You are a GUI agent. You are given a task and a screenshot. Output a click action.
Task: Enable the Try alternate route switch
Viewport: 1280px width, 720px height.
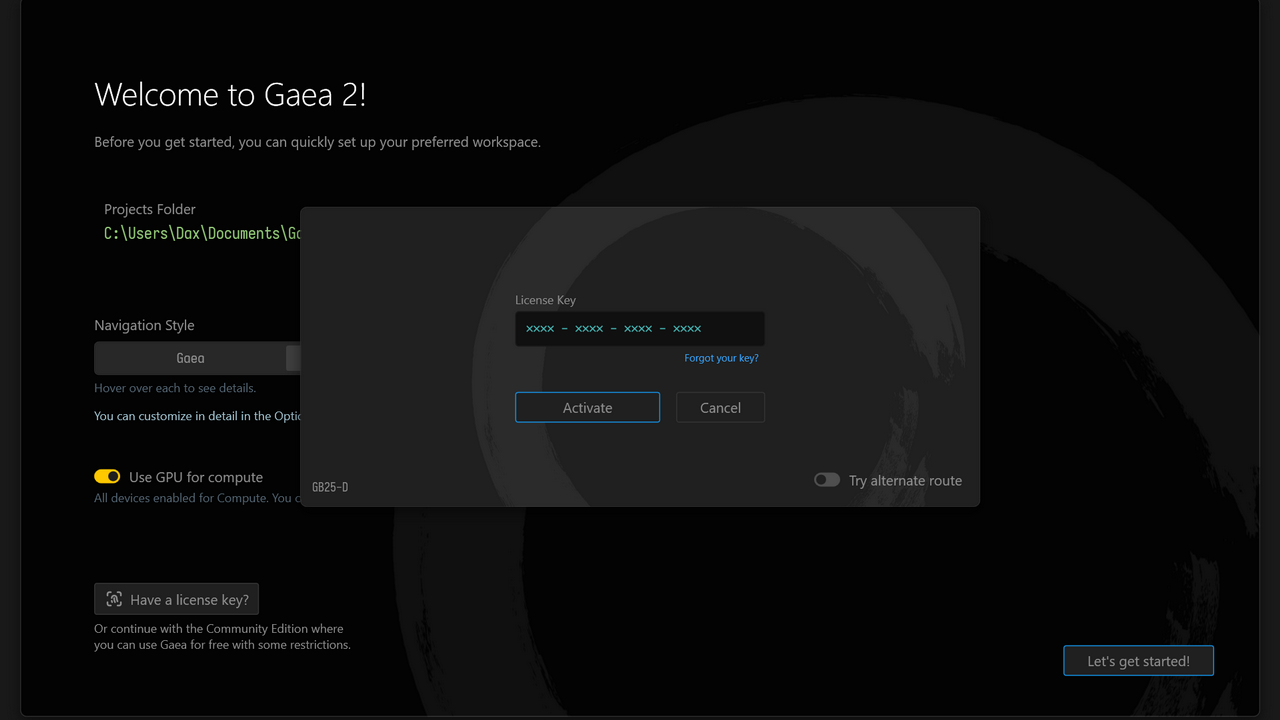click(827, 480)
